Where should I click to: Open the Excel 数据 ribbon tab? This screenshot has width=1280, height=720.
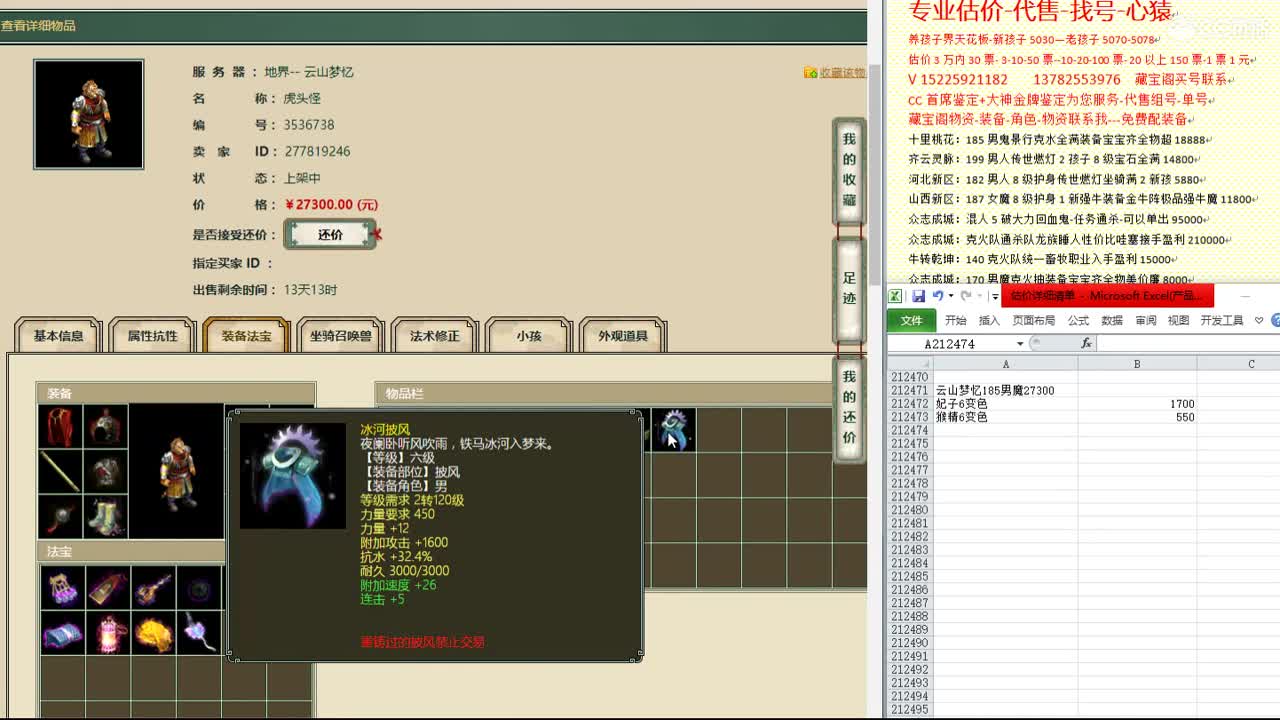tap(1112, 320)
